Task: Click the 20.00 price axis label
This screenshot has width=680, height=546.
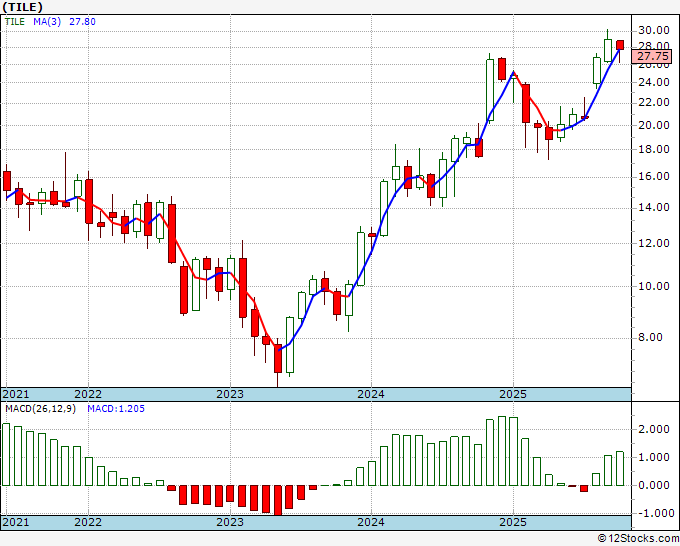Action: point(653,125)
